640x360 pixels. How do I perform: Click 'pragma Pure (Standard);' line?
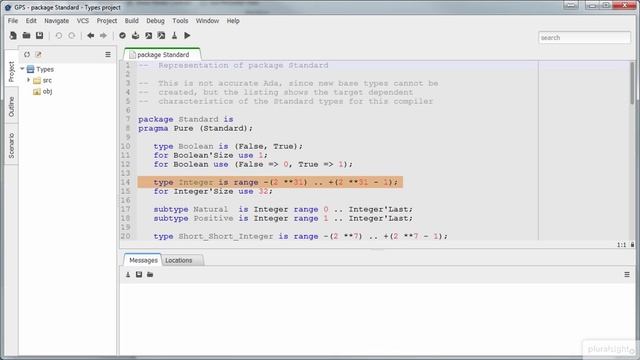pyautogui.click(x=195, y=128)
